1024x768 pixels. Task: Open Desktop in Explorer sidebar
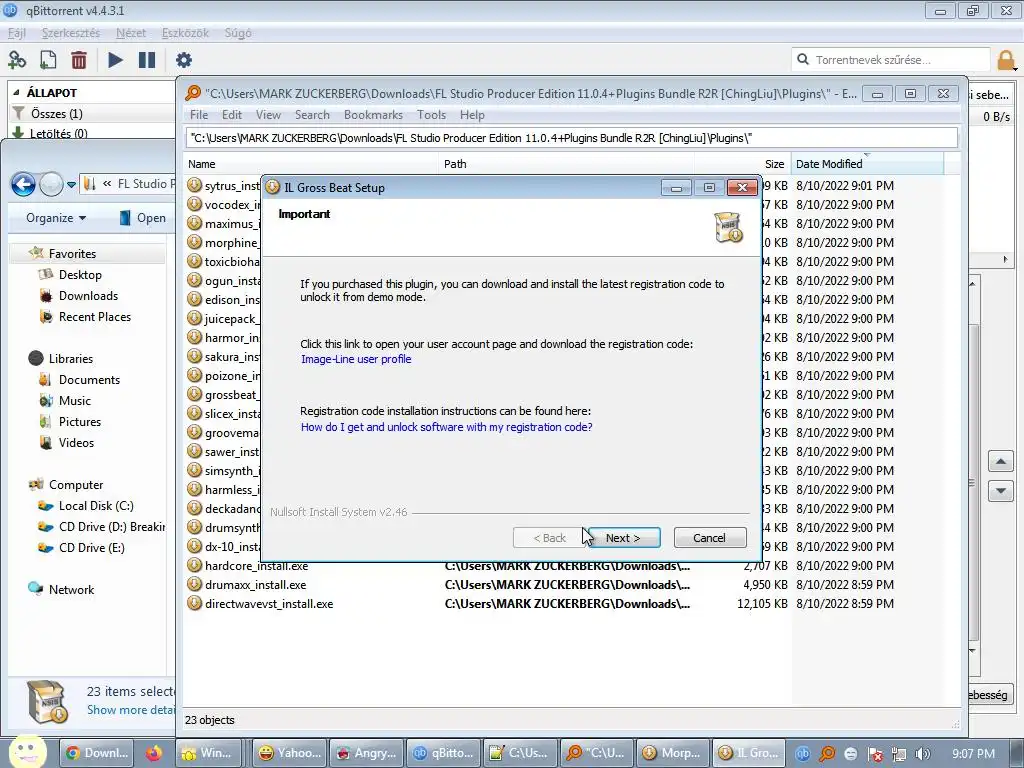(x=80, y=275)
